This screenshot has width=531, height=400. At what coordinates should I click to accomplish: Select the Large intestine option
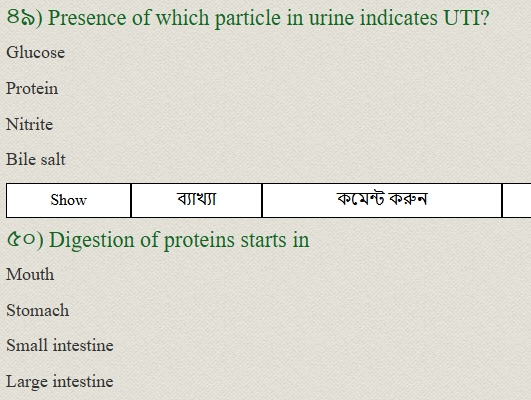tap(60, 382)
